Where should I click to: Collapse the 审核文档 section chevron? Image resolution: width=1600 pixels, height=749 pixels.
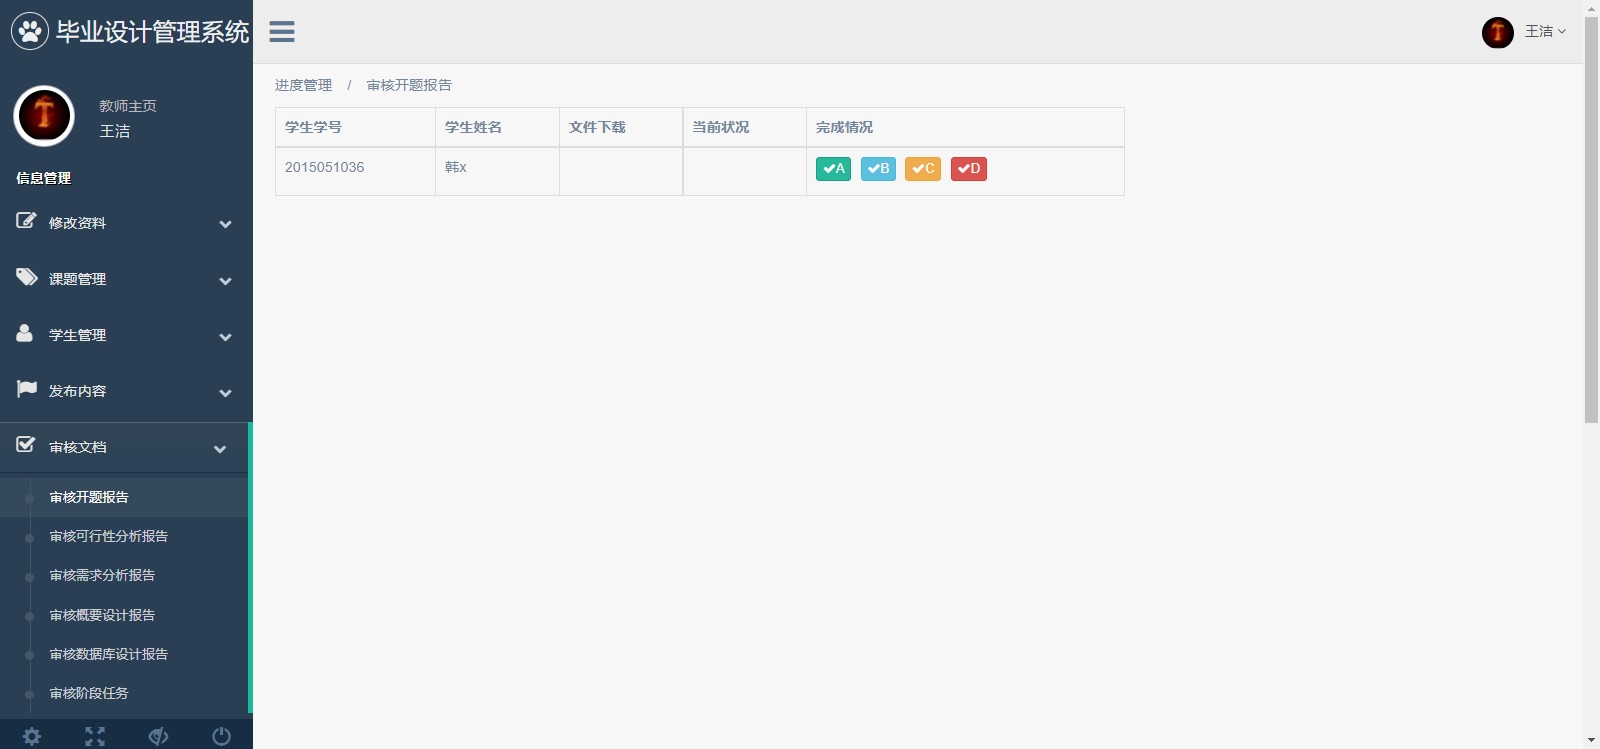tap(220, 449)
